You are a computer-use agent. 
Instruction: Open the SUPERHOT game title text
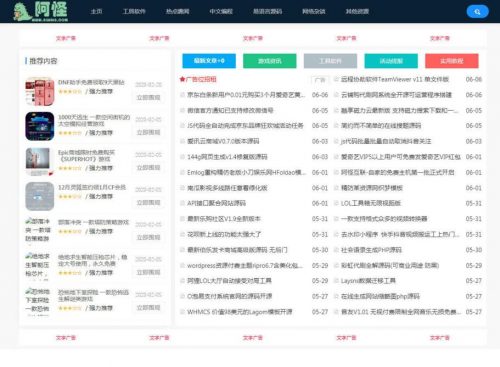point(86,156)
